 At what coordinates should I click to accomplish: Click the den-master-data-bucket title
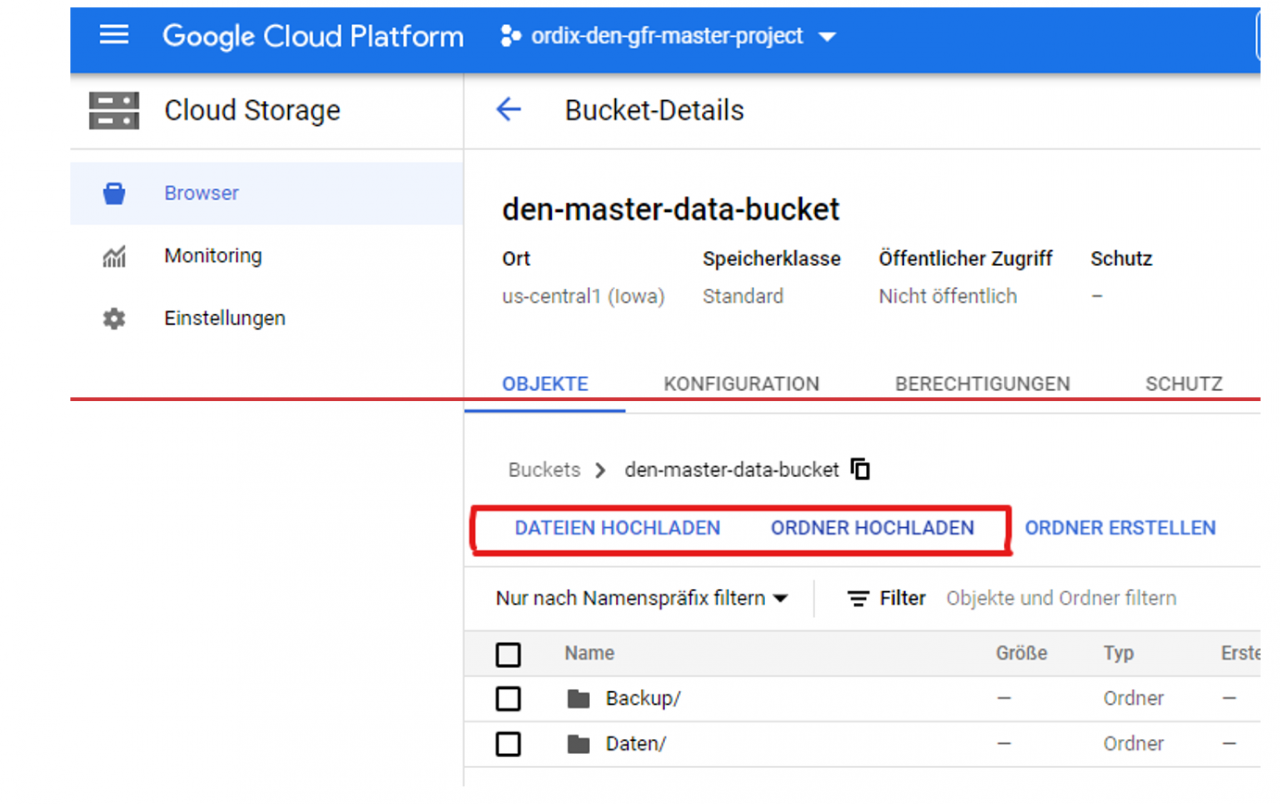pyautogui.click(x=670, y=210)
